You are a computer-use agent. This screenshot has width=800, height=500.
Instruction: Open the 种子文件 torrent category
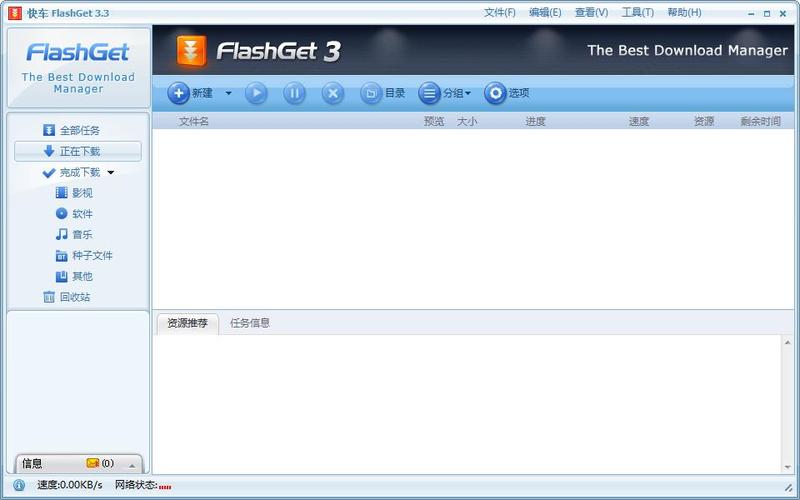[84, 256]
